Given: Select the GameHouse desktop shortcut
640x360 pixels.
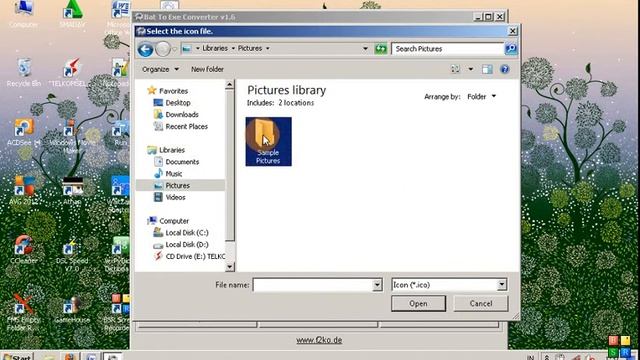Looking at the screenshot, I should pos(72,309).
